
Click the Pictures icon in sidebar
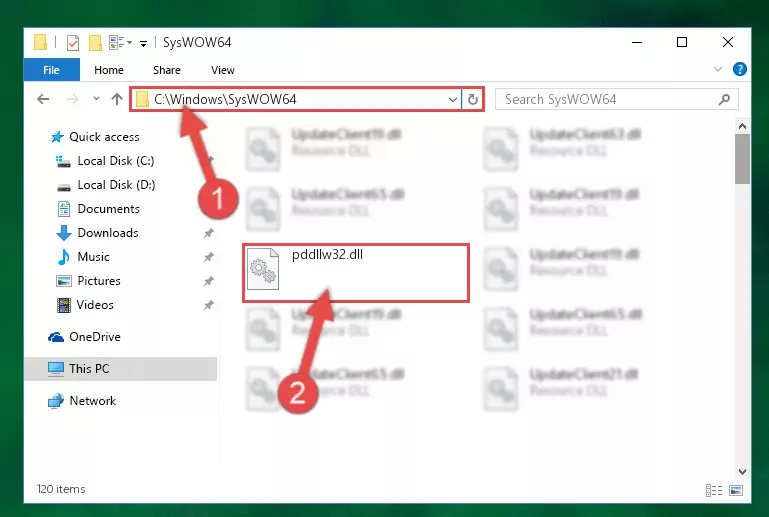[x=64, y=281]
